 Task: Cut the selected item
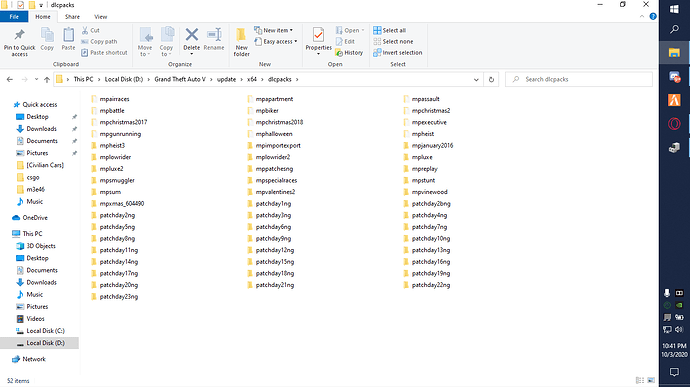(x=91, y=30)
